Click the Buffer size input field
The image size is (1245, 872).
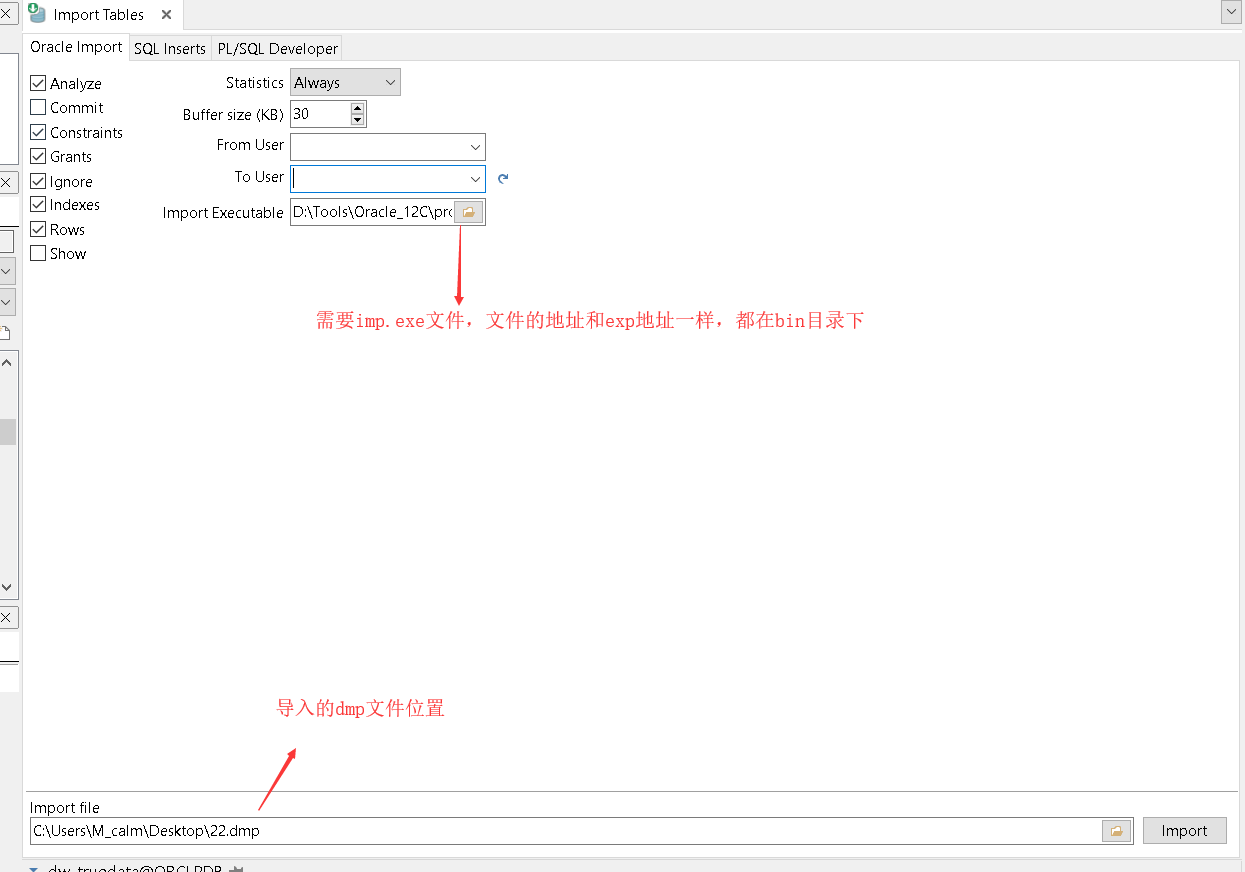click(x=320, y=114)
